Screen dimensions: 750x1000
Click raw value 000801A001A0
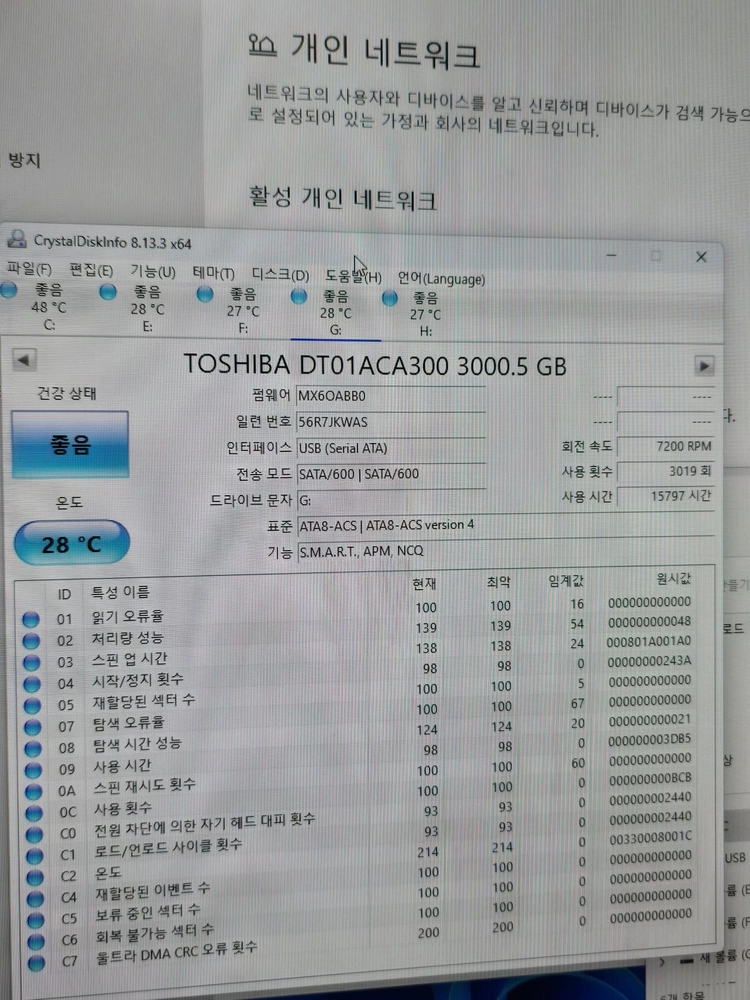point(649,642)
